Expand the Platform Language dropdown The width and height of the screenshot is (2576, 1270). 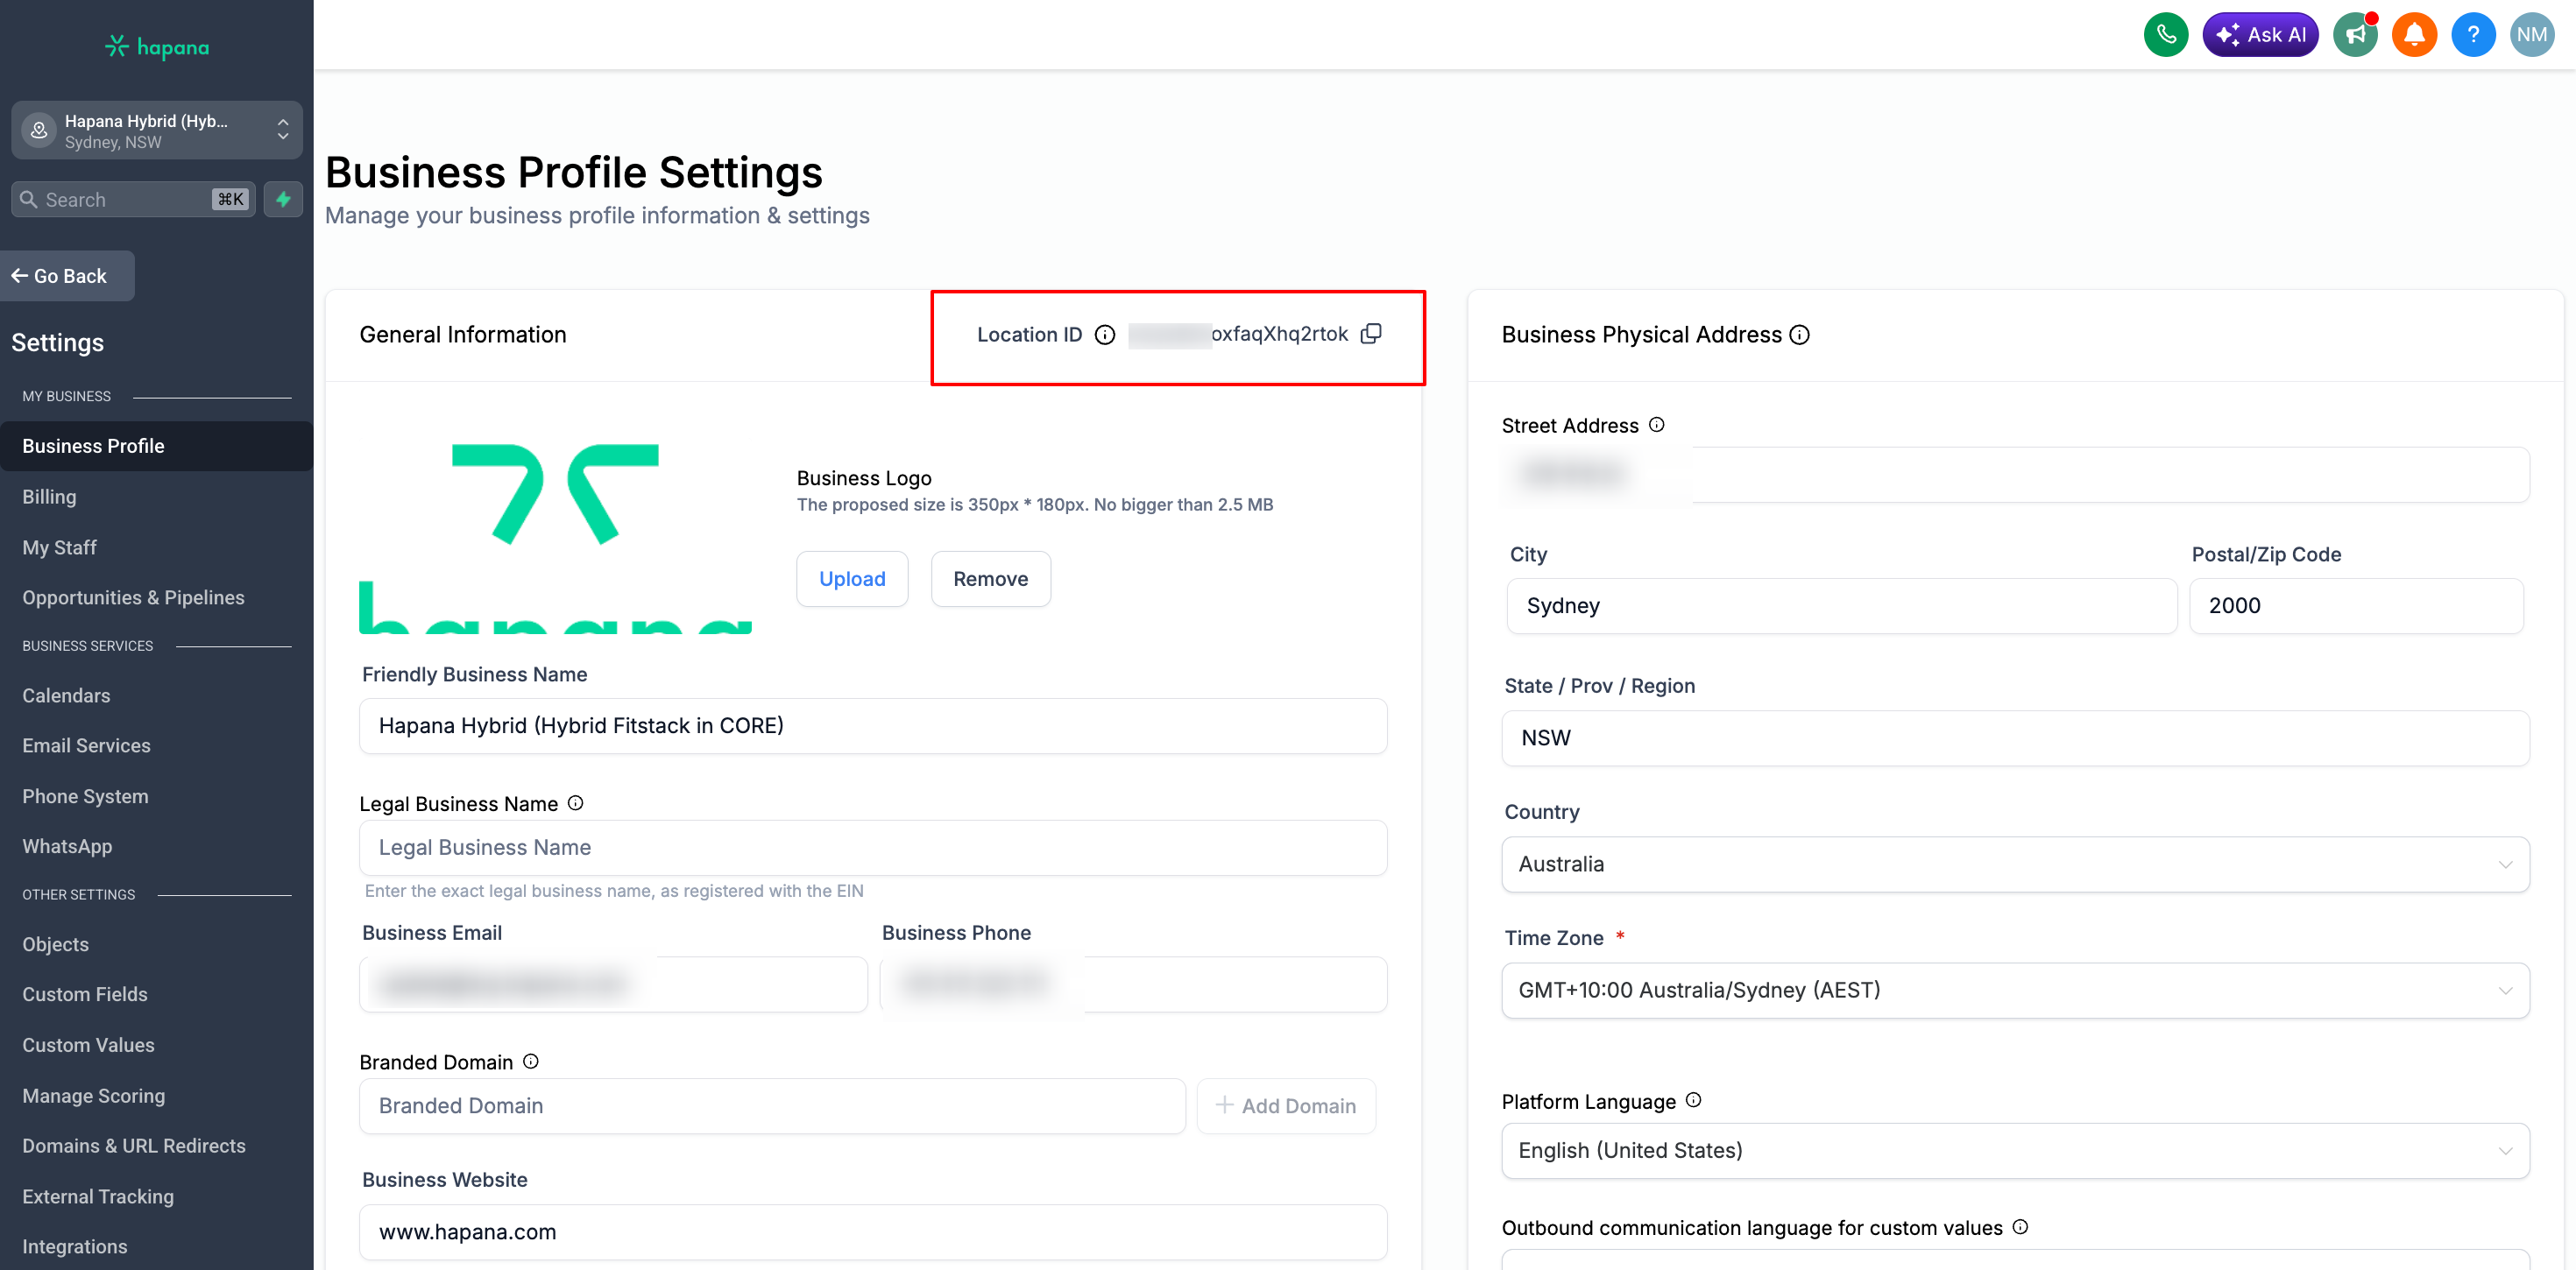(2014, 1150)
